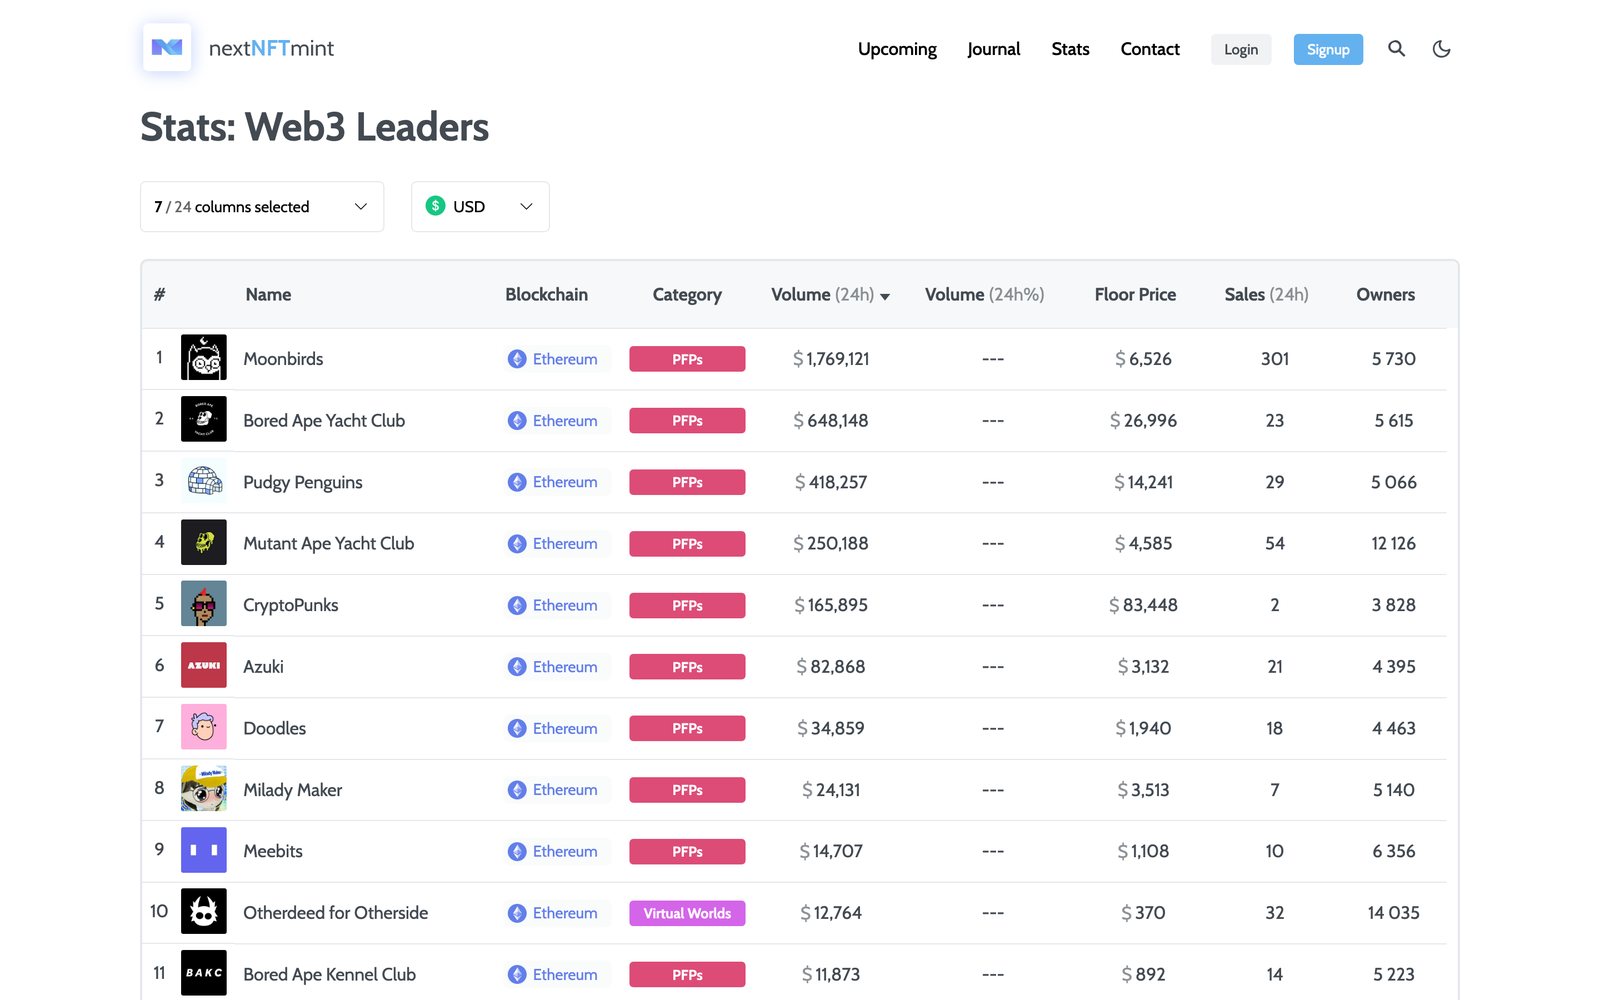Open Otherdeed for Otherside name link
Image resolution: width=1600 pixels, height=1000 pixels.
coord(336,913)
